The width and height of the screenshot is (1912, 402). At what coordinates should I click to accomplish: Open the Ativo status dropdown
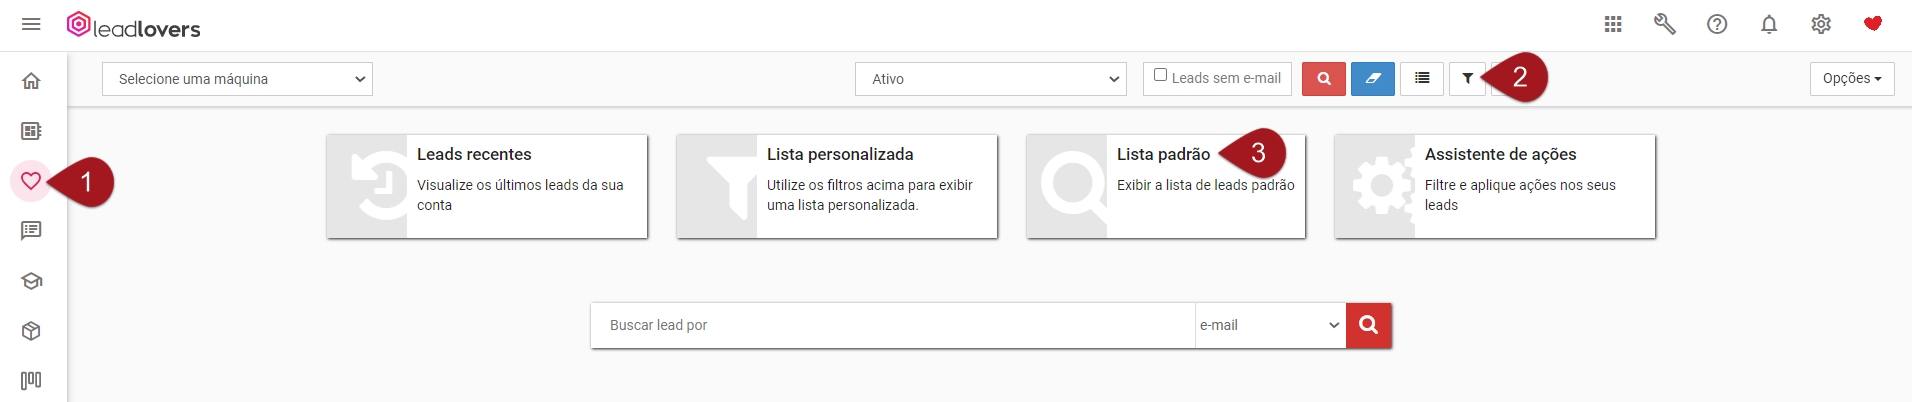click(991, 79)
